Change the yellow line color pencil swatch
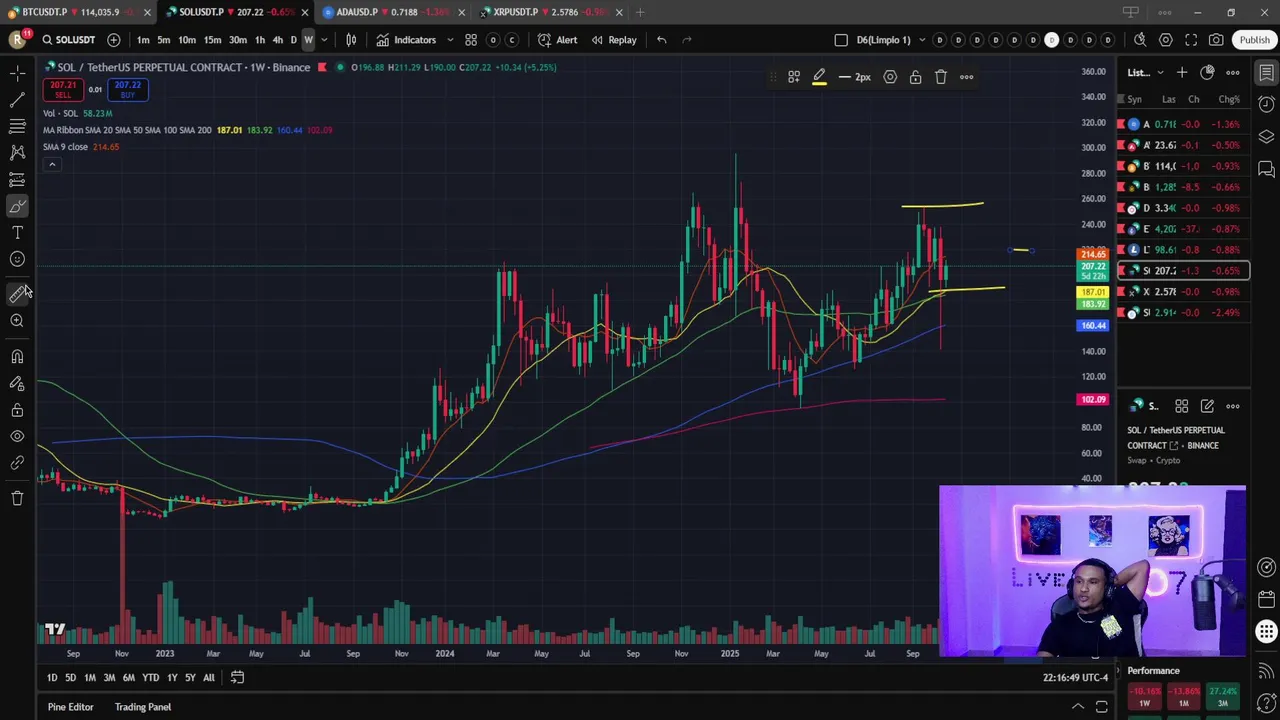 tap(819, 77)
